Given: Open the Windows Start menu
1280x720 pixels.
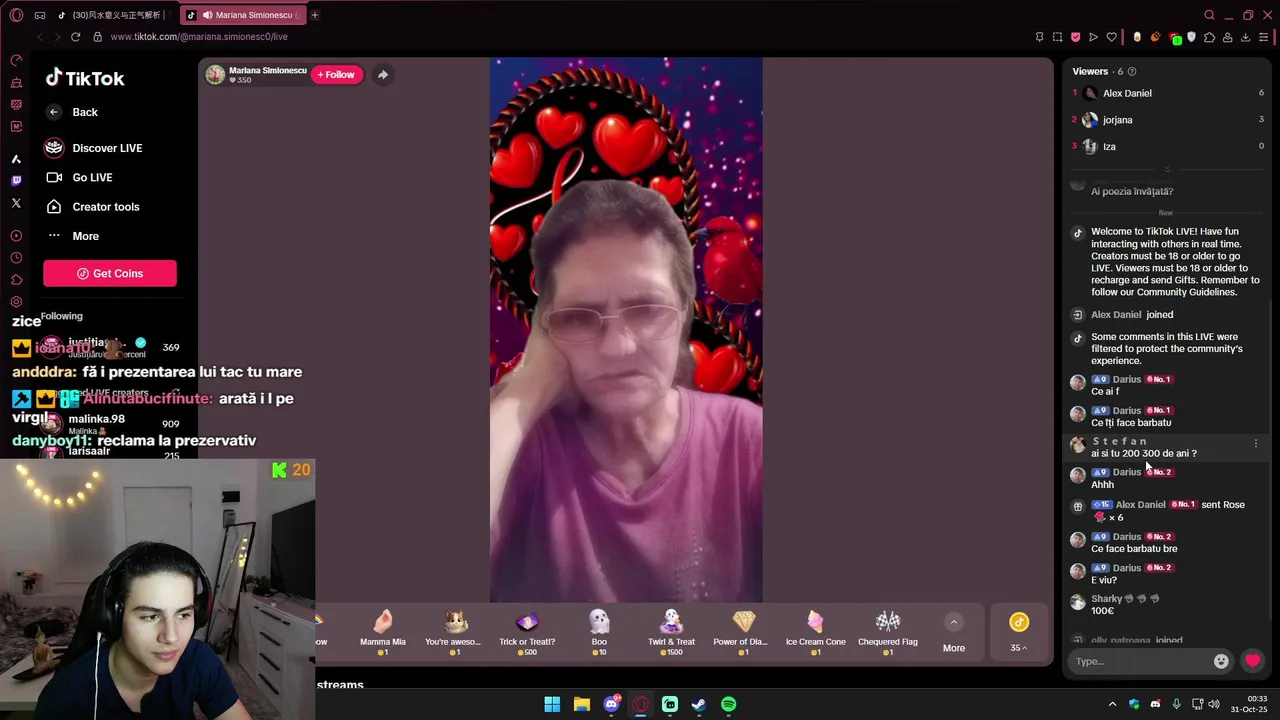Looking at the screenshot, I should pos(552,704).
